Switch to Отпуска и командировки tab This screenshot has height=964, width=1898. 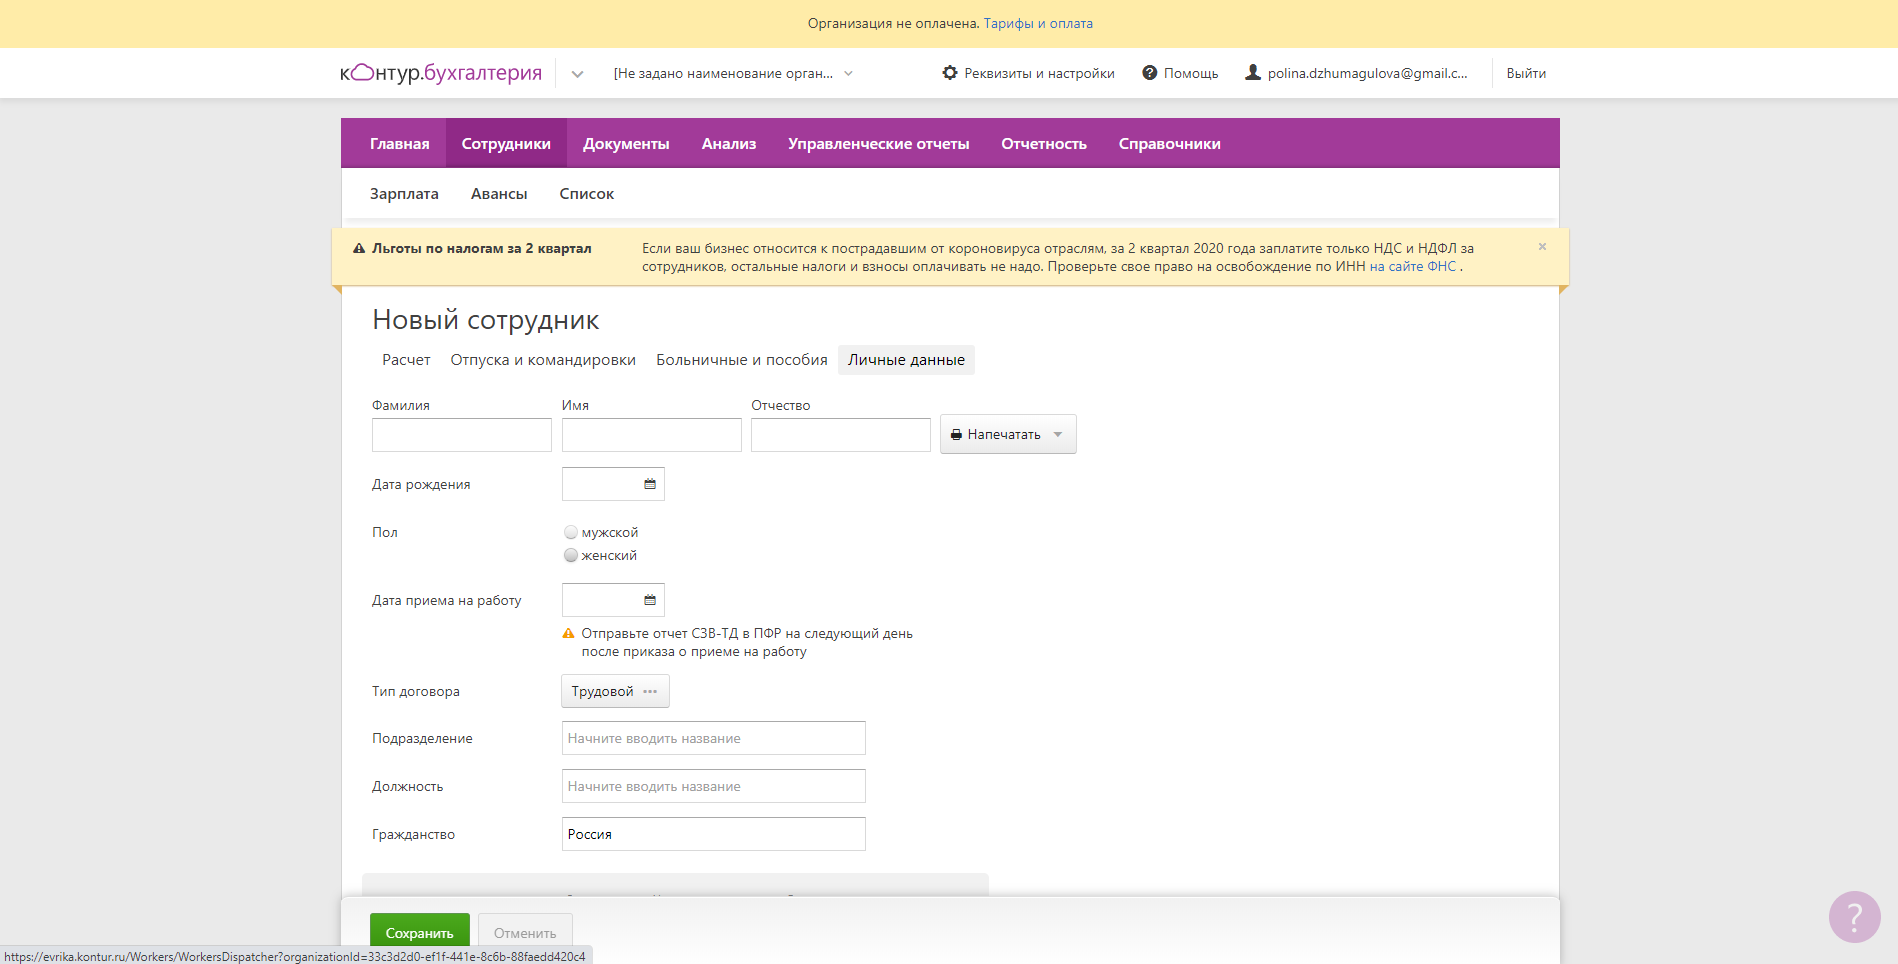[x=543, y=360]
